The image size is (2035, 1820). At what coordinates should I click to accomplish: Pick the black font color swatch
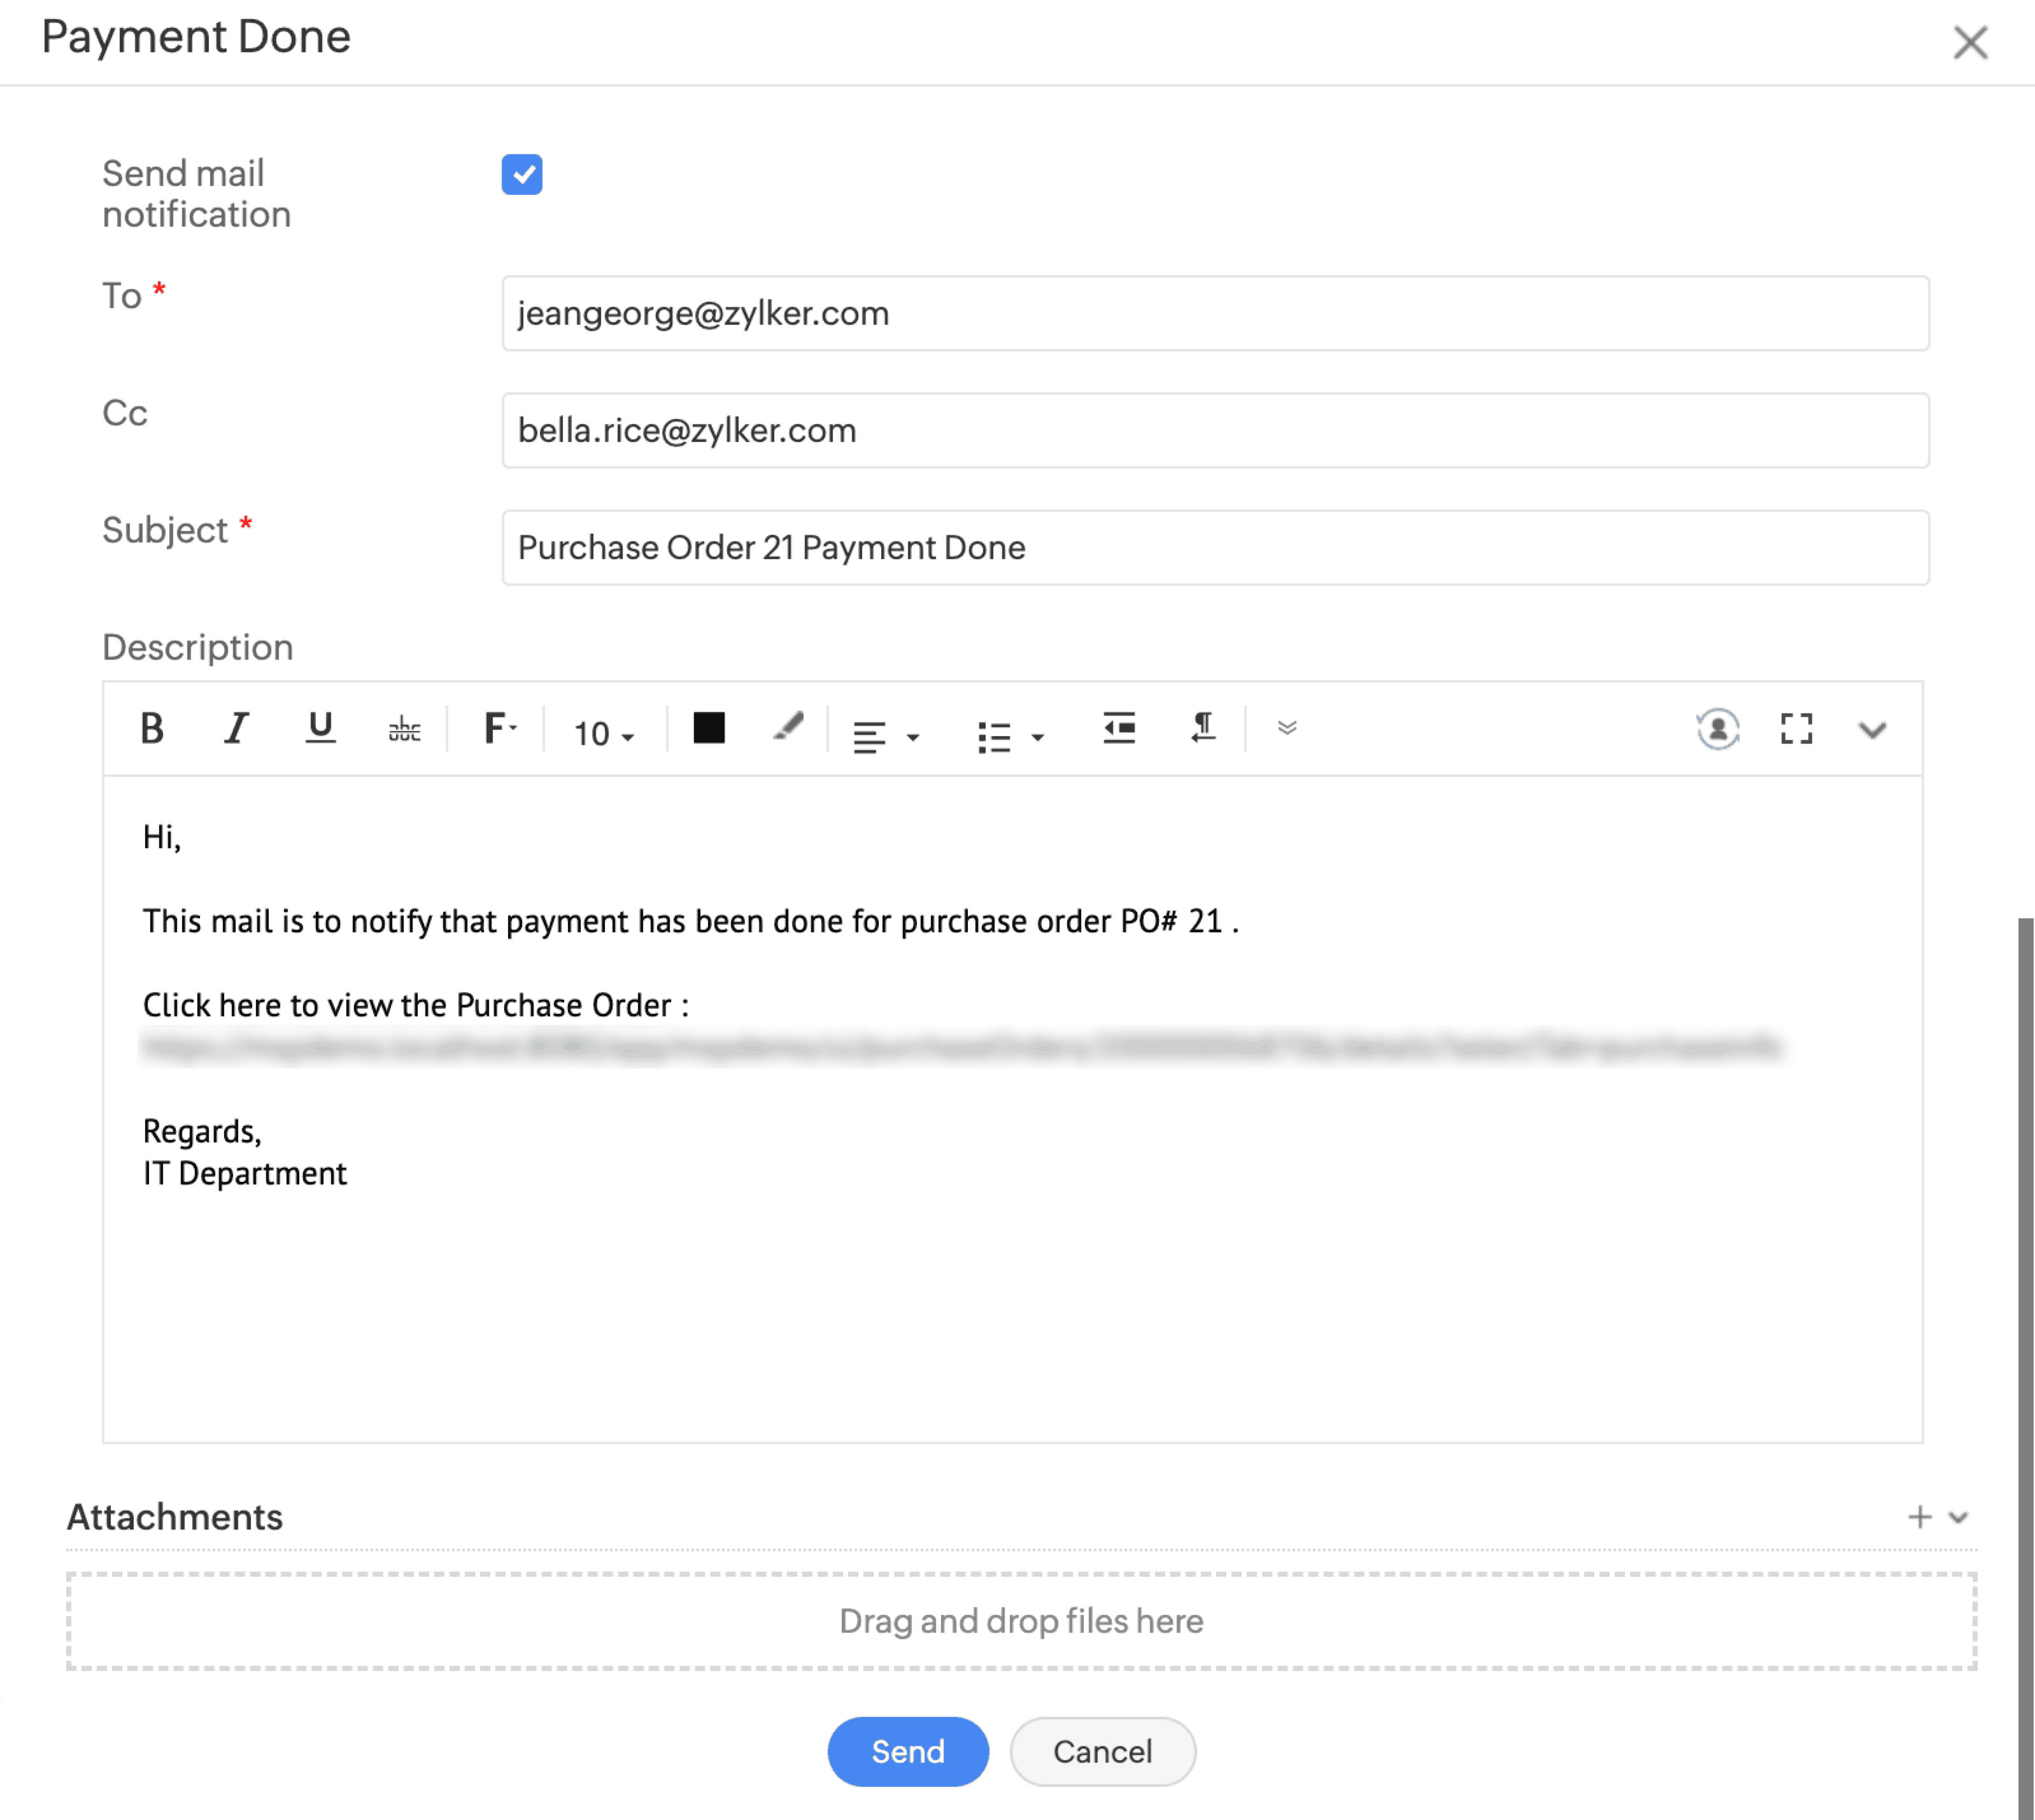[x=709, y=728]
